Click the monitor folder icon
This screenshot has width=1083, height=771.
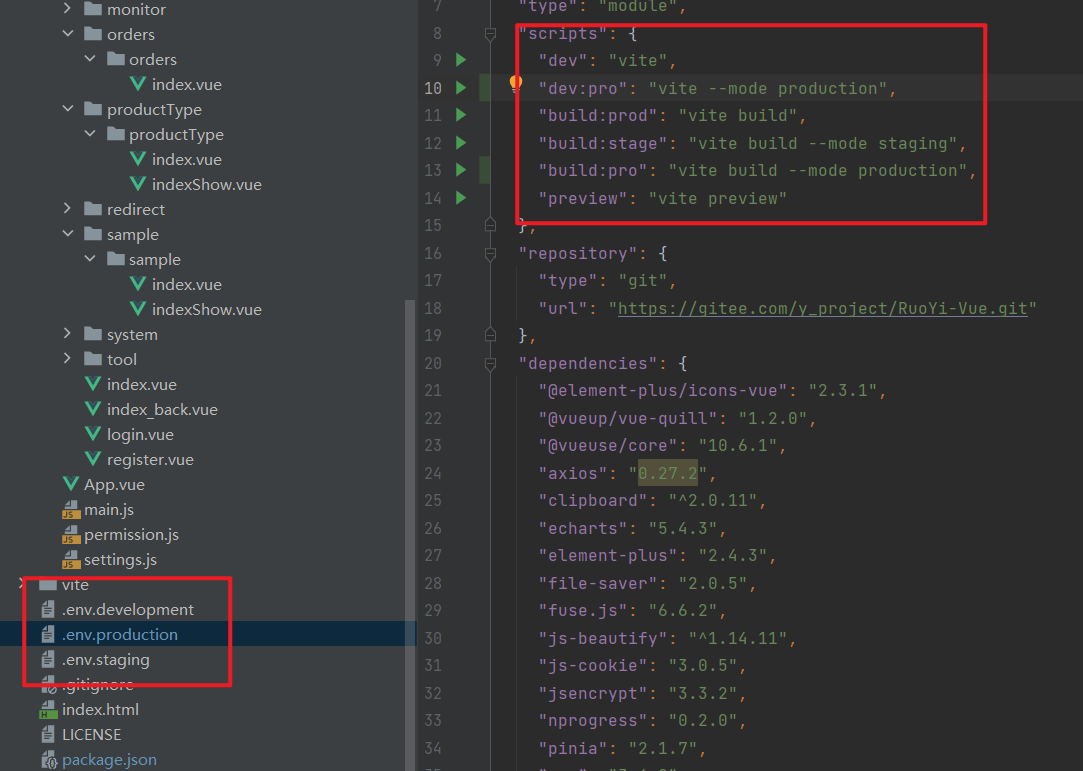click(93, 9)
